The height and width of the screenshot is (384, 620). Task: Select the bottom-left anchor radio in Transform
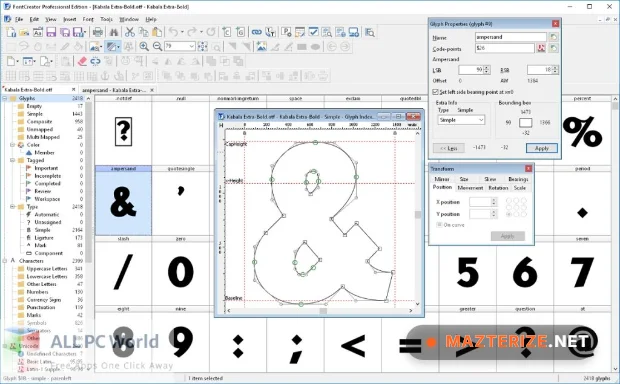coord(509,214)
